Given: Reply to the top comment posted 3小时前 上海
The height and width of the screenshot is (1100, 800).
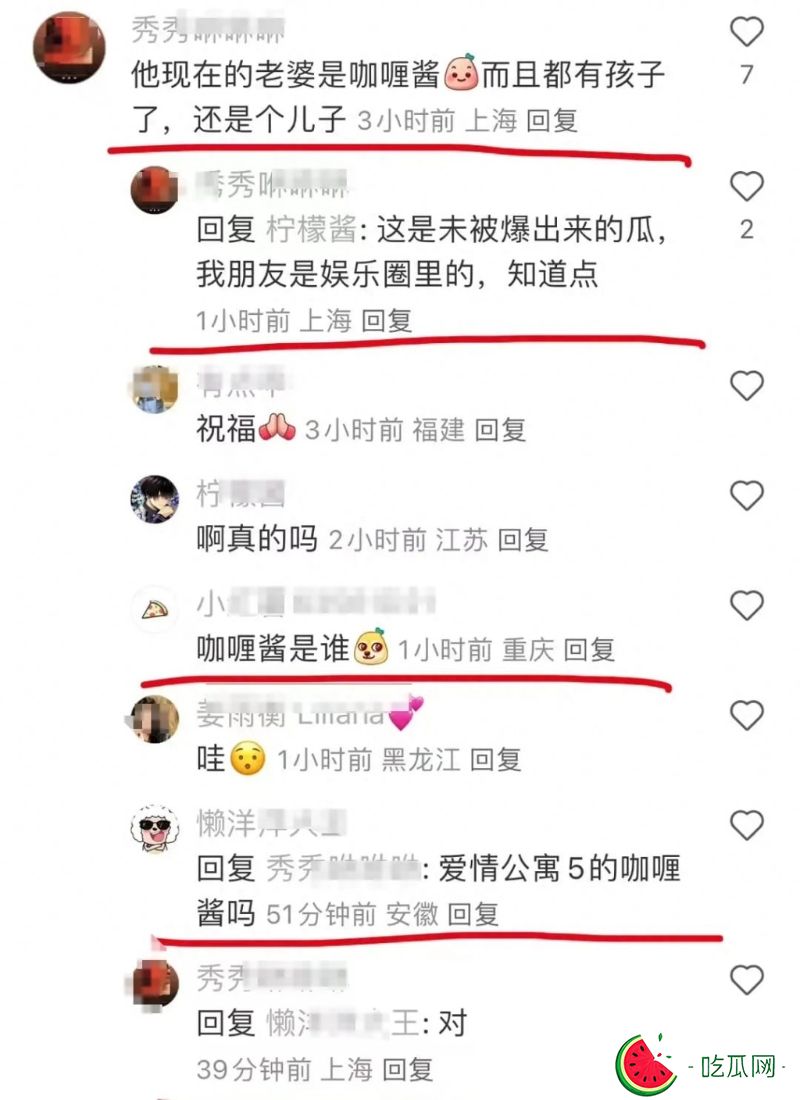Looking at the screenshot, I should tap(552, 121).
